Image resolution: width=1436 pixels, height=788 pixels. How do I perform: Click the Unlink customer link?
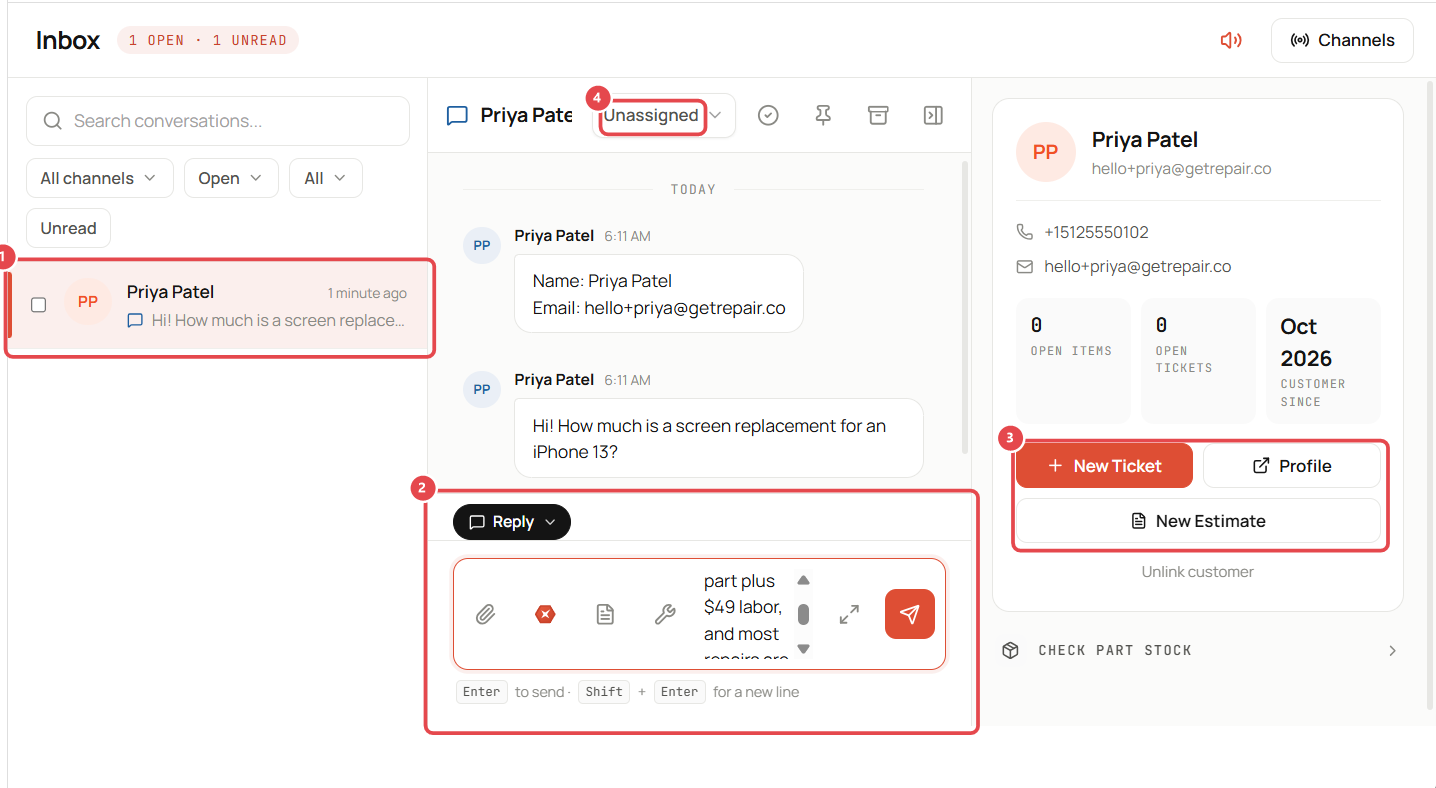[1198, 572]
